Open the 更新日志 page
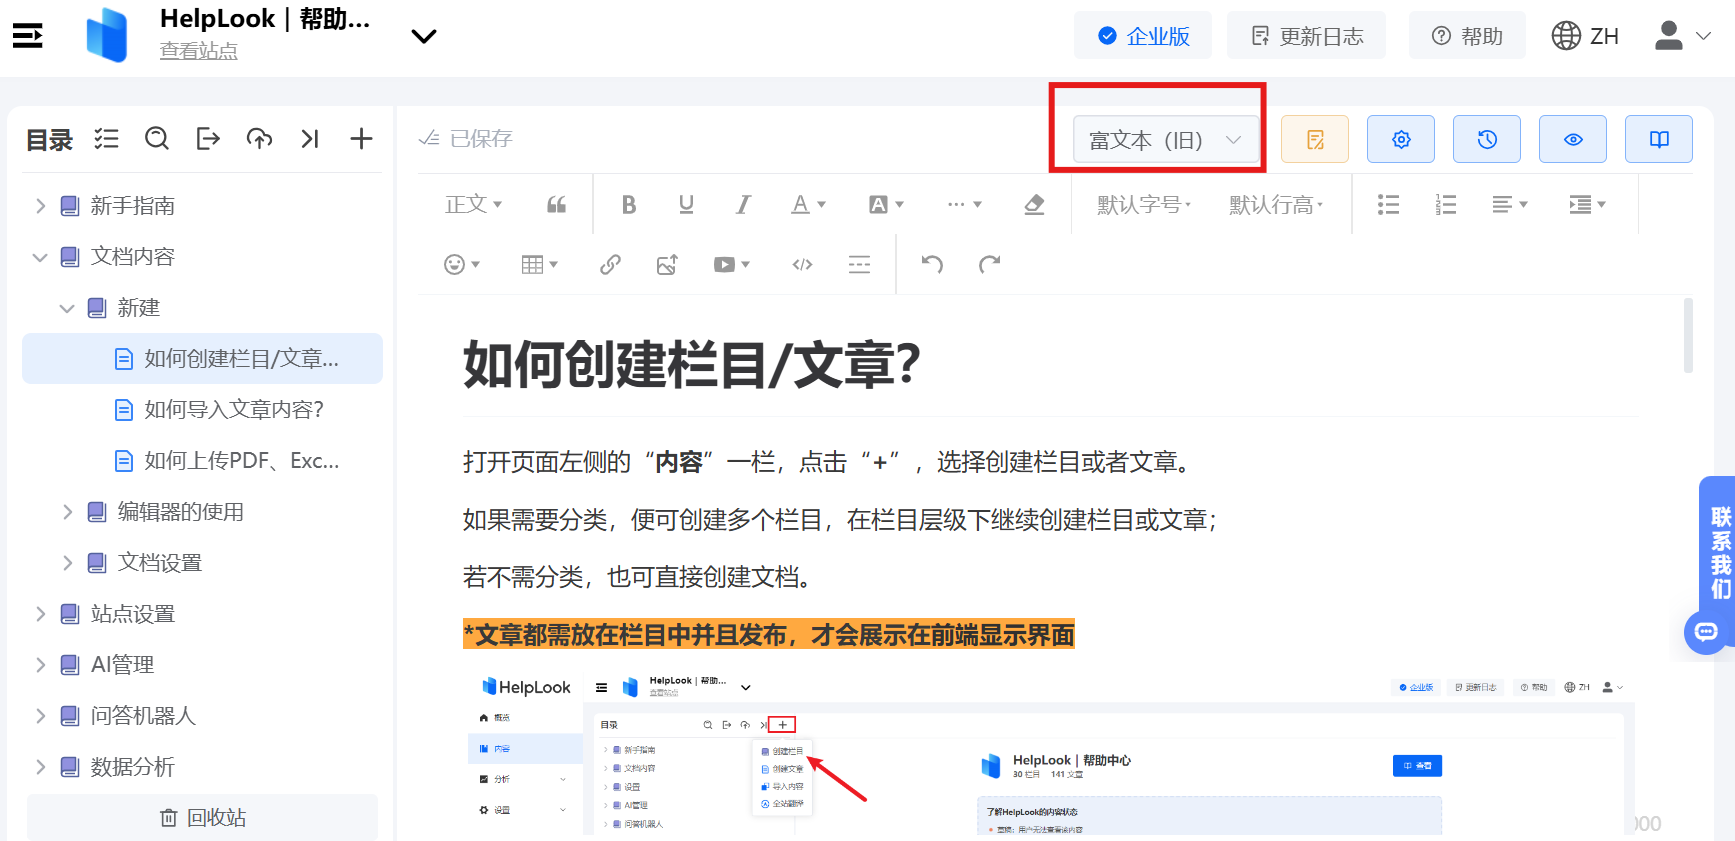This screenshot has width=1735, height=841. [1307, 36]
